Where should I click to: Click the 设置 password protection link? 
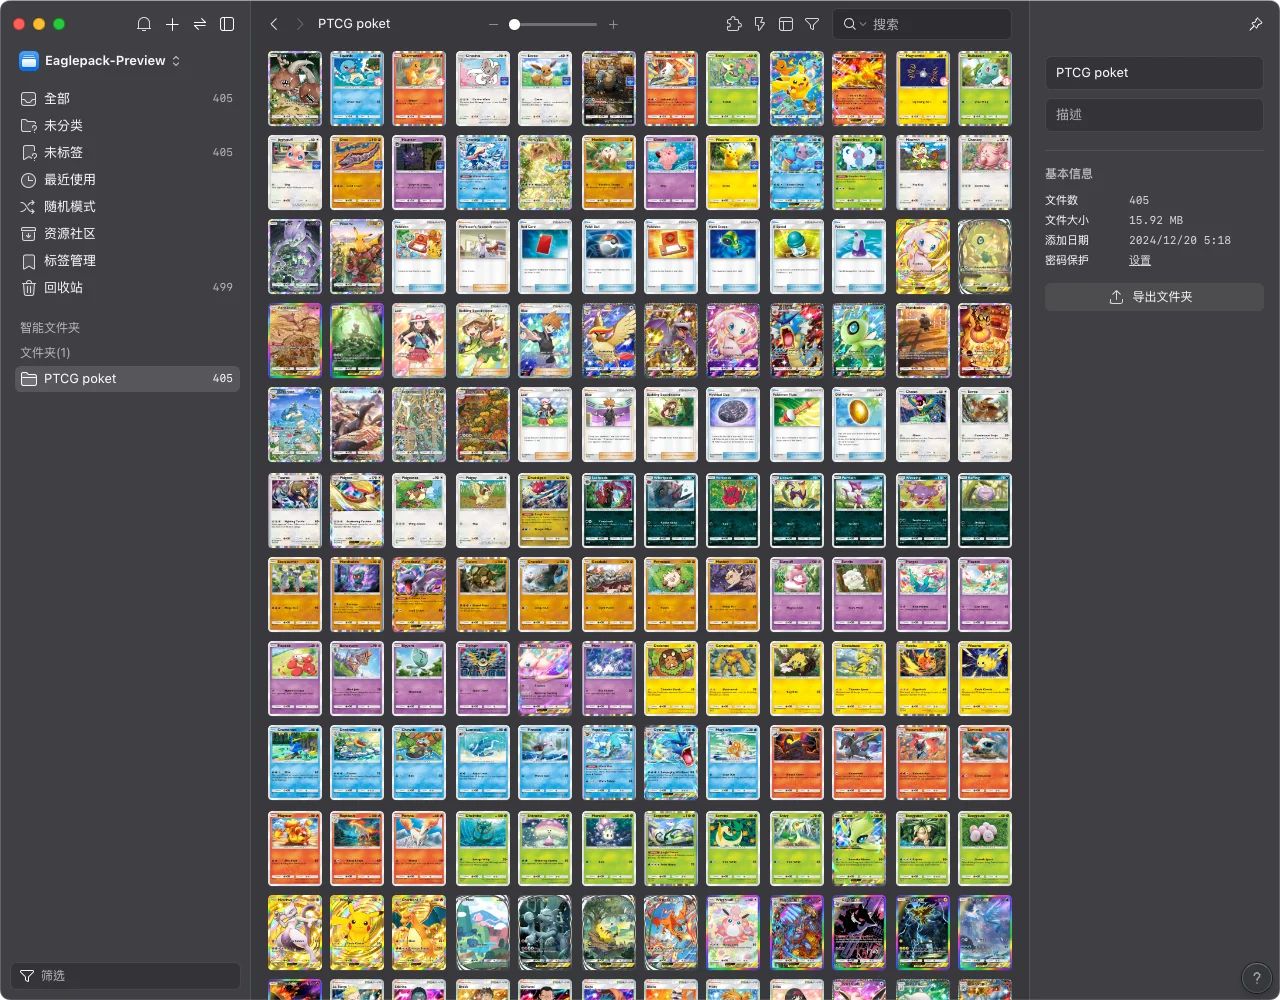[1140, 260]
